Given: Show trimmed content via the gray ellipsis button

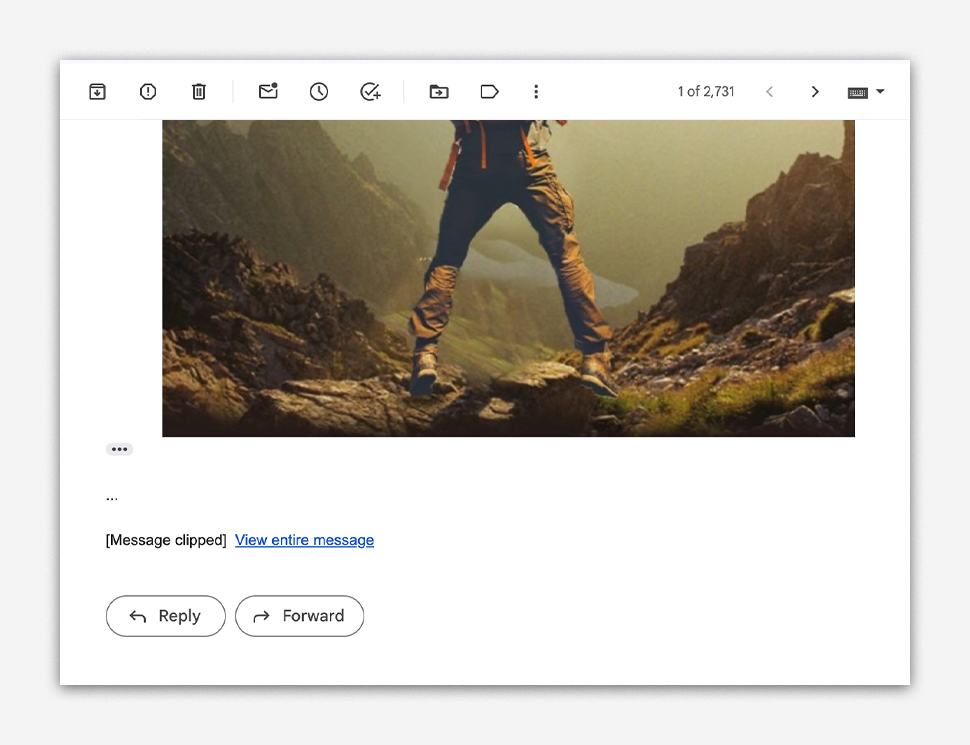Looking at the screenshot, I should pyautogui.click(x=119, y=449).
